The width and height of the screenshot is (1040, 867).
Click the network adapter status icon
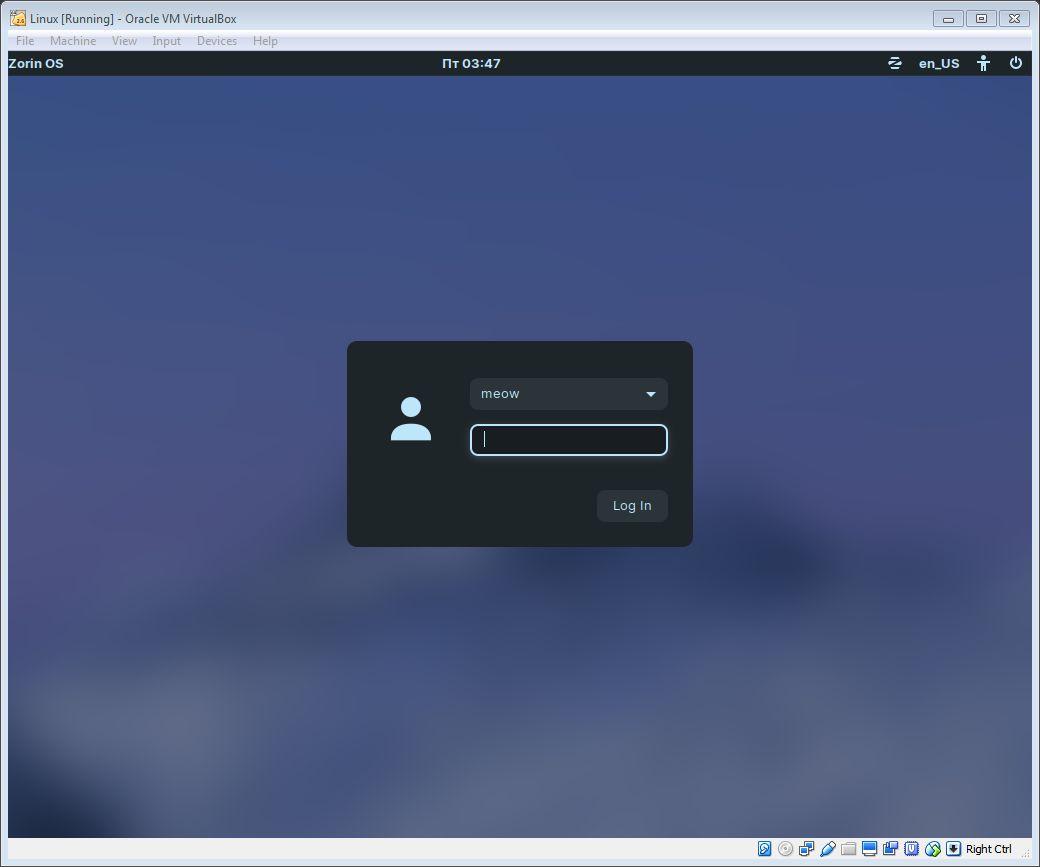807,849
